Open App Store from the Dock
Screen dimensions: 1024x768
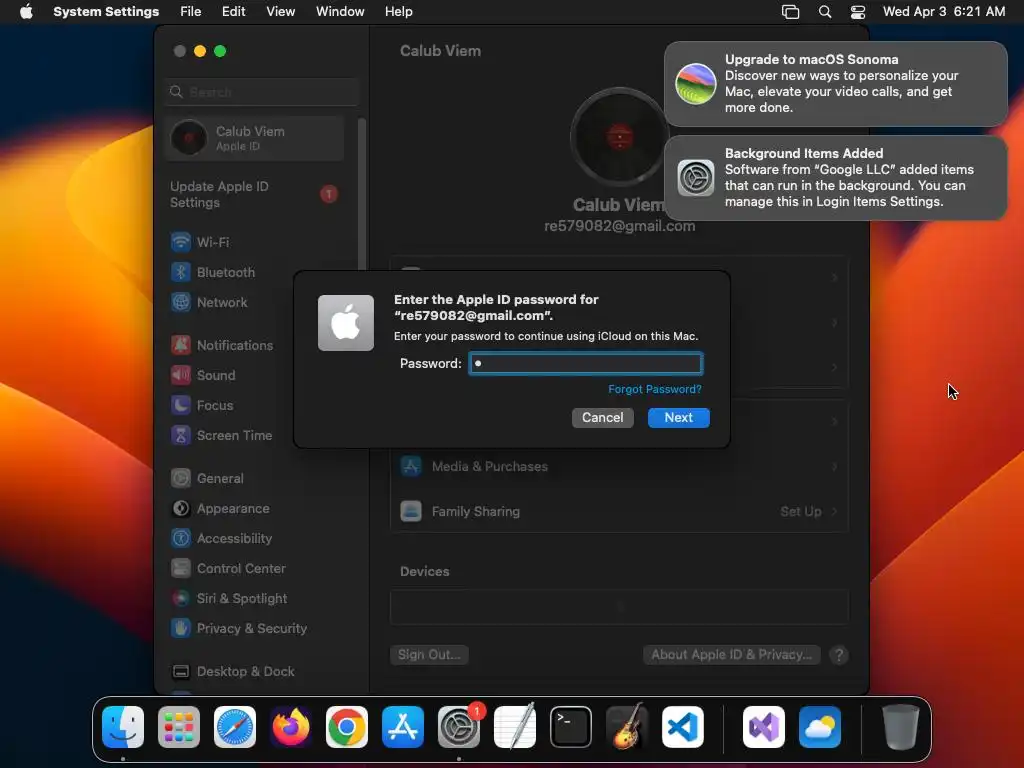pos(403,727)
